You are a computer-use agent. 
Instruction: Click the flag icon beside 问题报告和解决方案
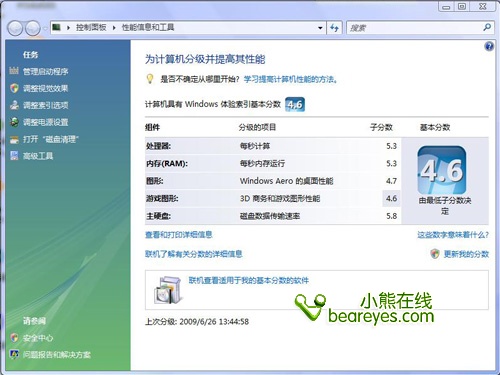coord(14,354)
